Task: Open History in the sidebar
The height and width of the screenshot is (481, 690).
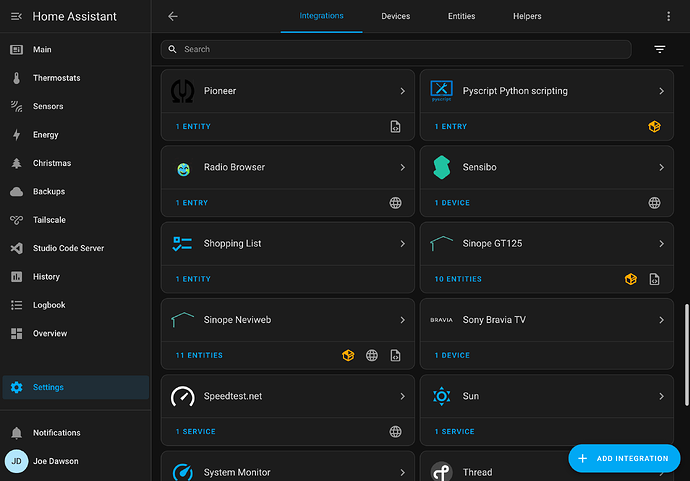Action: click(76, 277)
